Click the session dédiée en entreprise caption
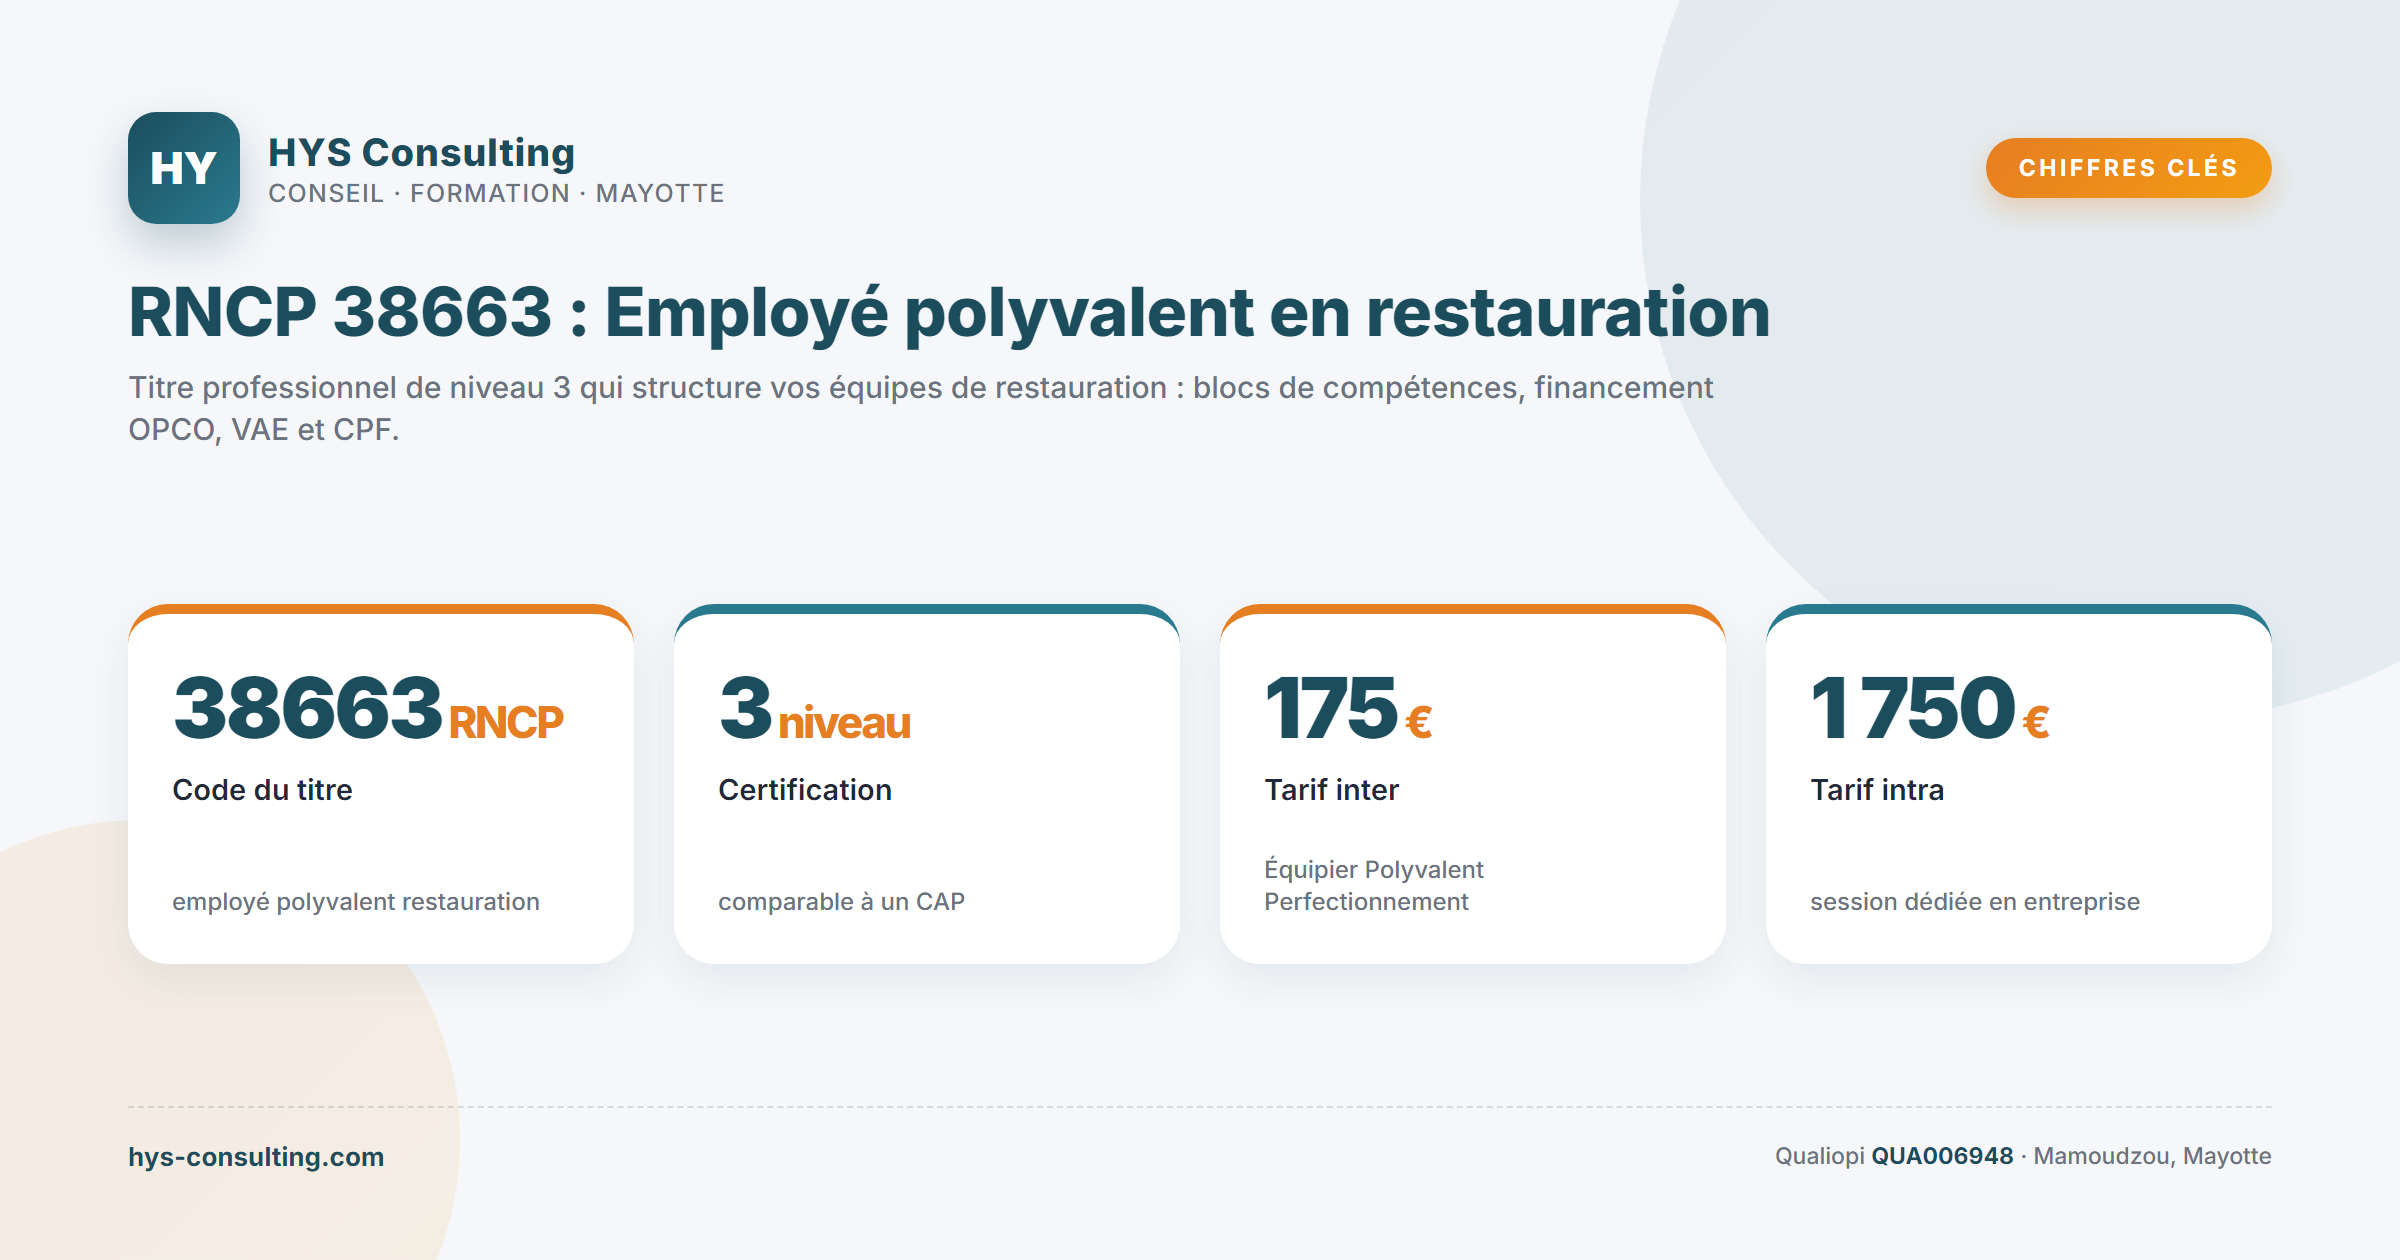The height and width of the screenshot is (1260, 2400). (x=1975, y=901)
